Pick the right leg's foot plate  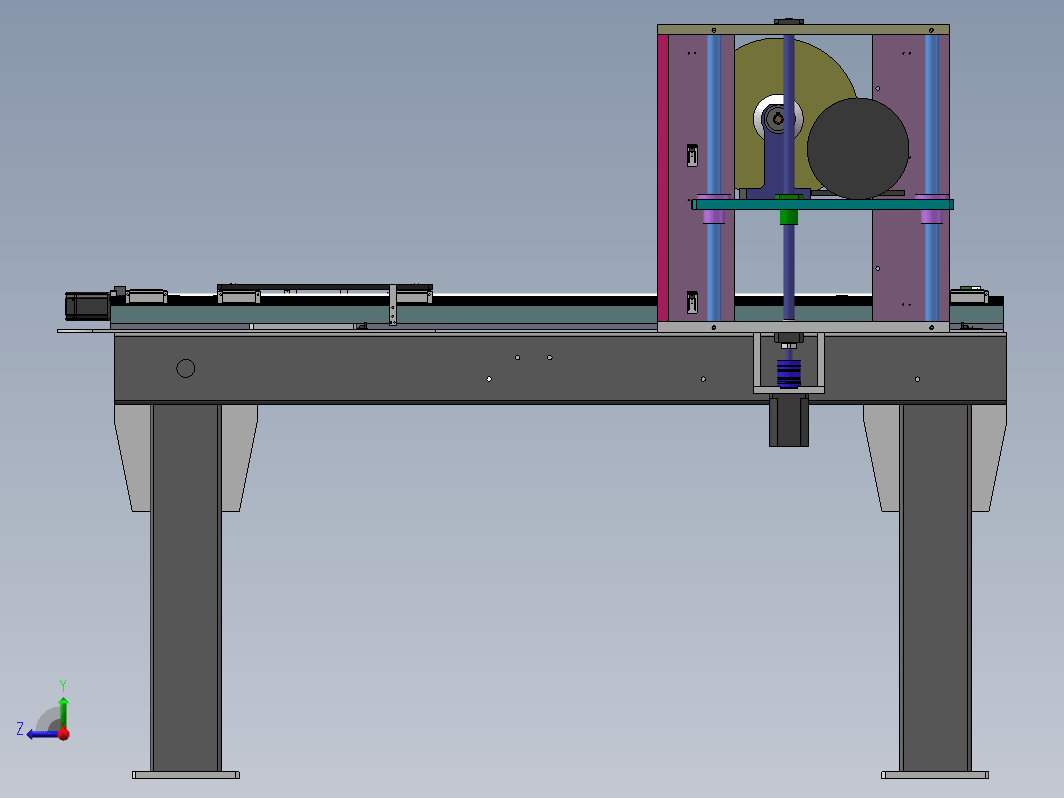click(x=935, y=775)
